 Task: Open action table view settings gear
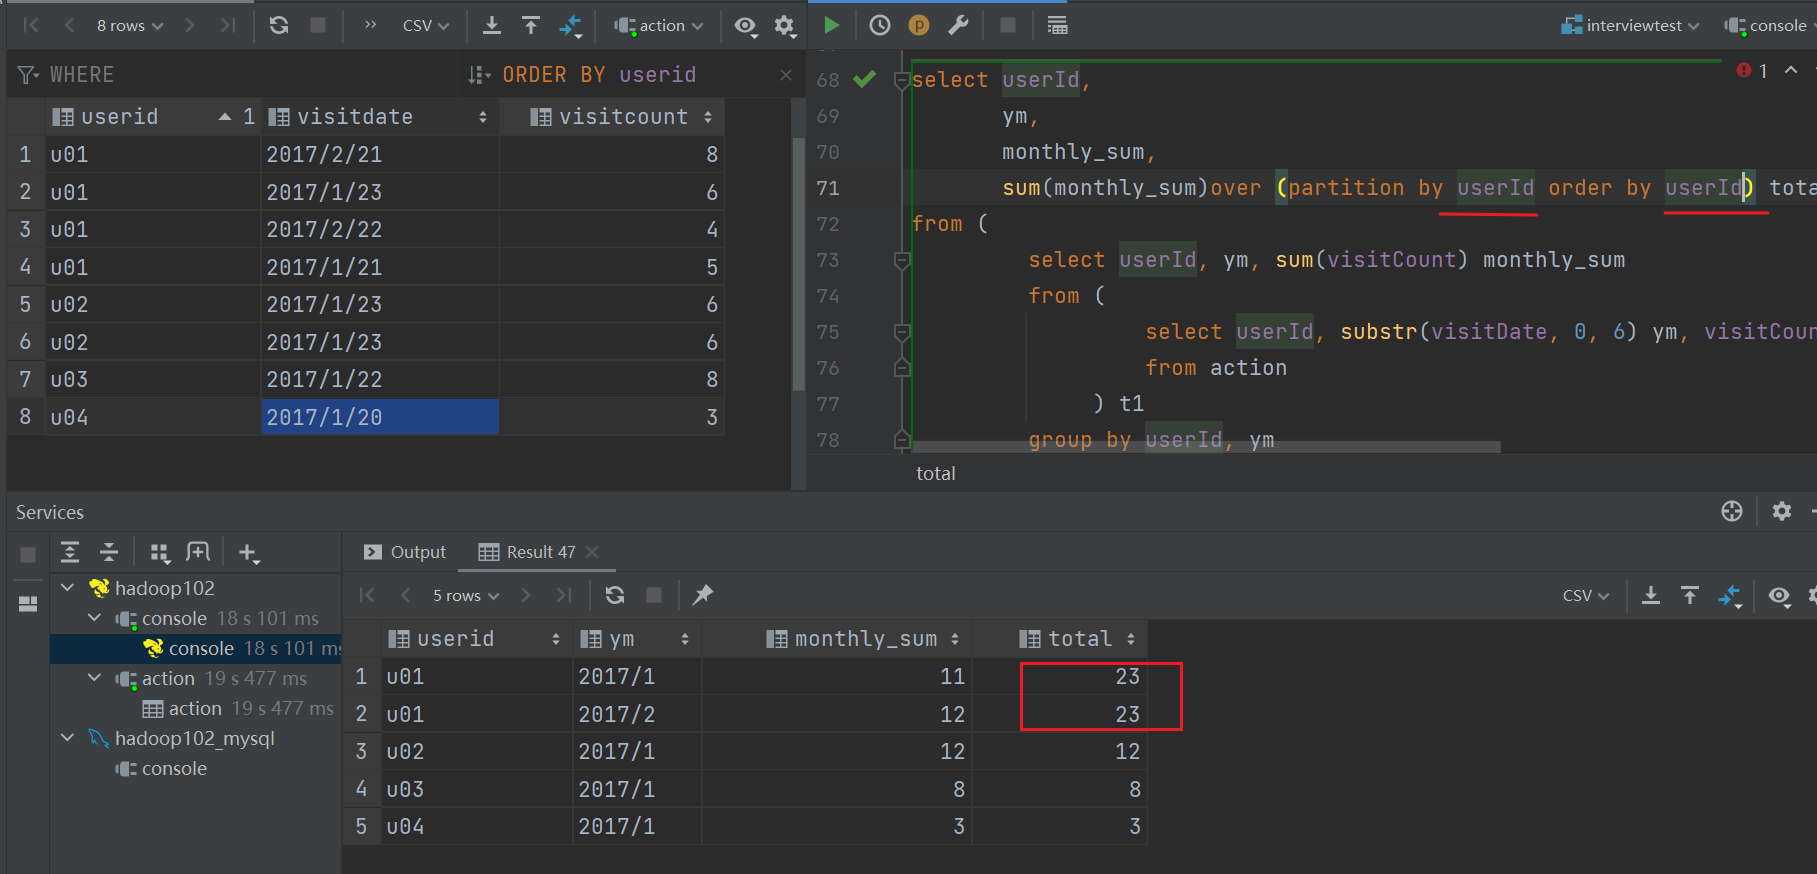pos(785,26)
